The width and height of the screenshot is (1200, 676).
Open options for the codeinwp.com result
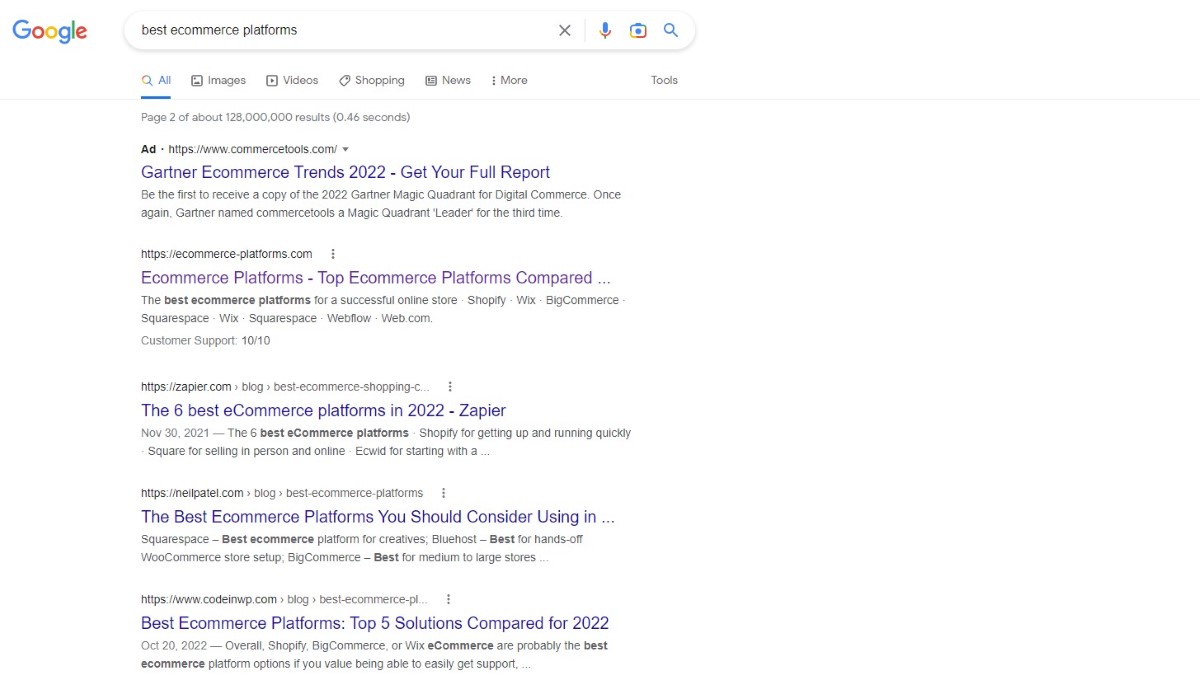point(448,600)
